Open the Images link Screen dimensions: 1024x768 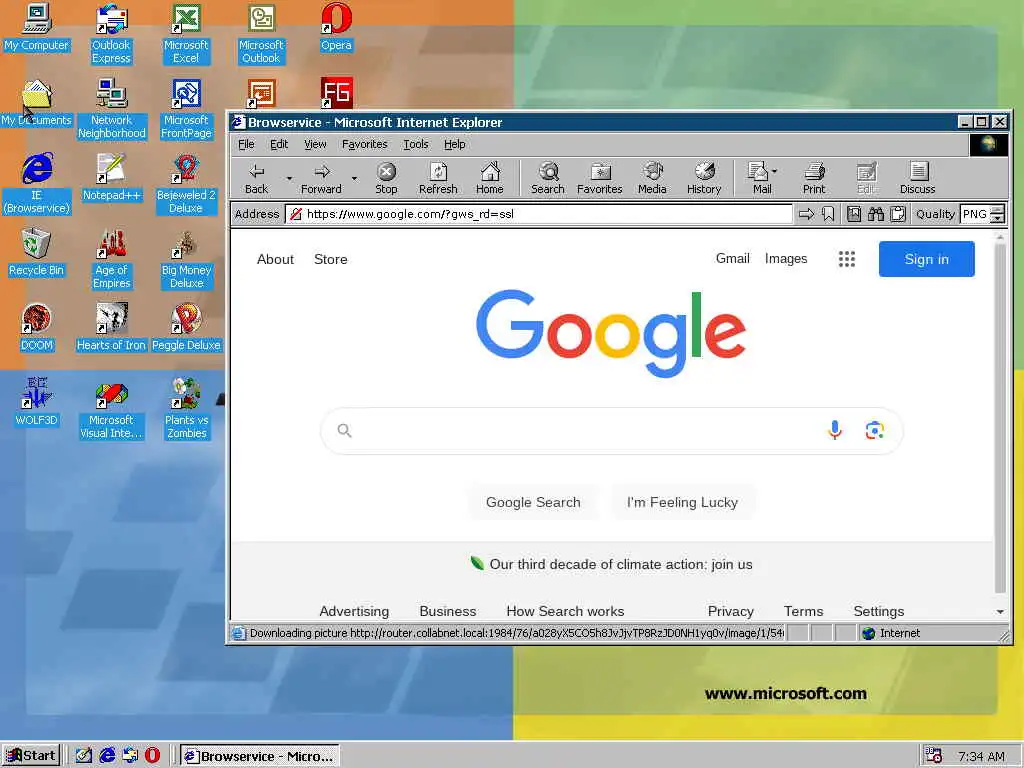click(786, 259)
